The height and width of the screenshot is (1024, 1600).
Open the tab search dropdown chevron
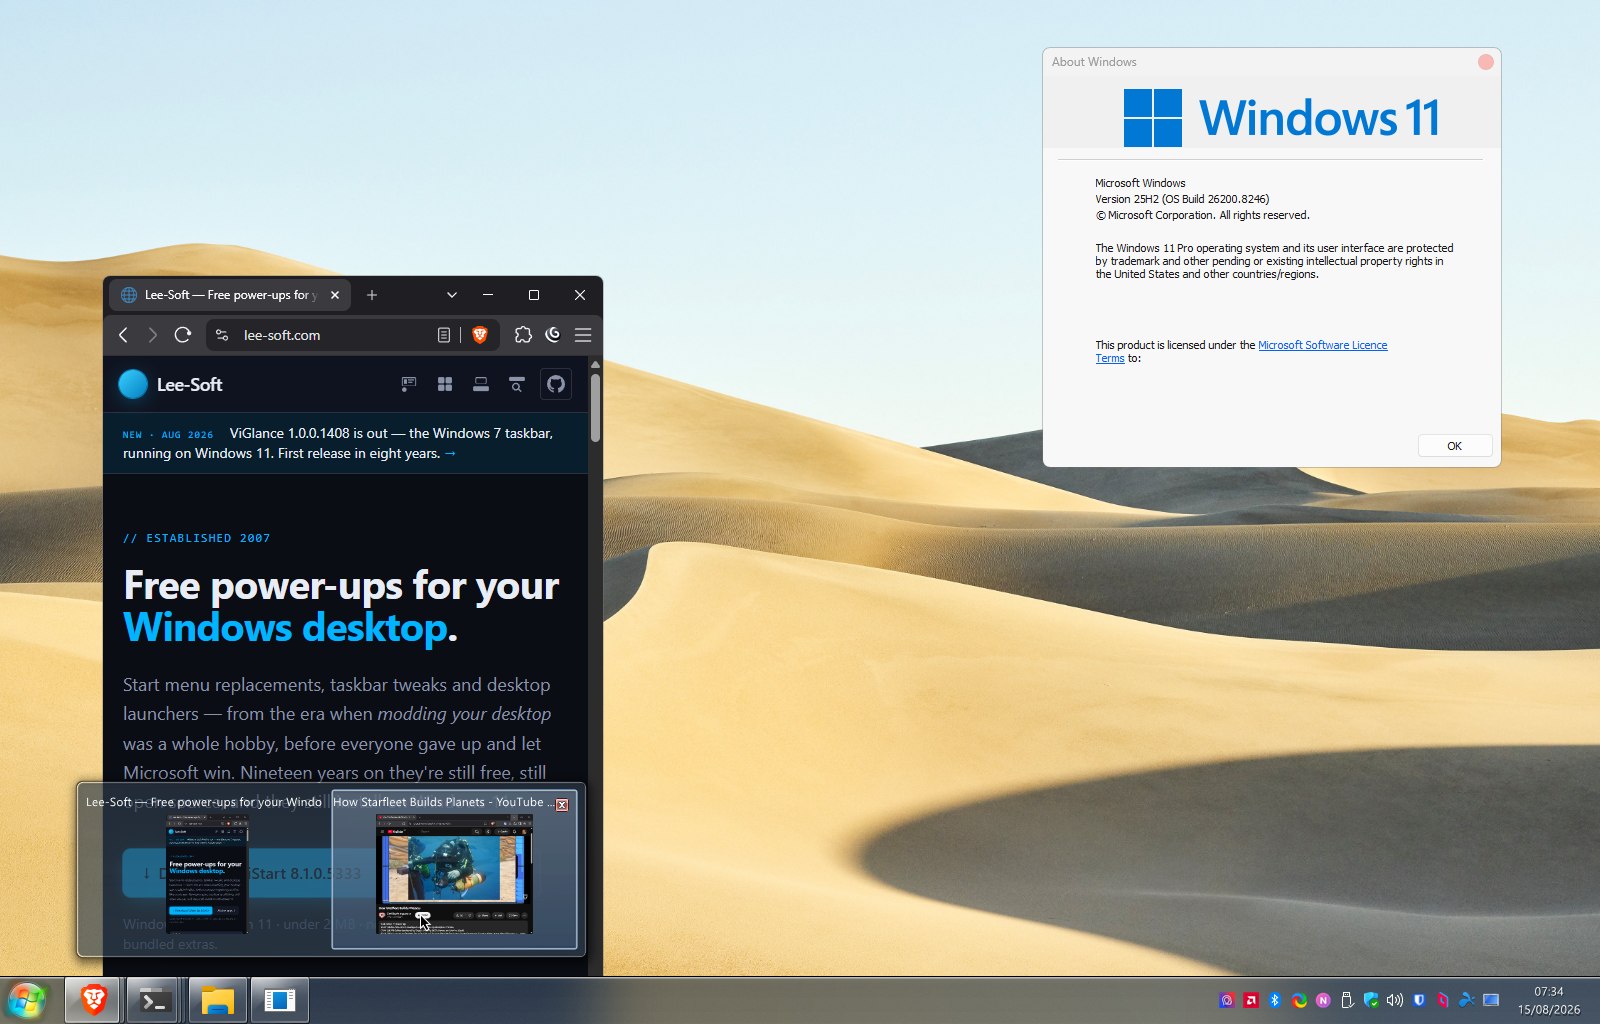(x=452, y=295)
